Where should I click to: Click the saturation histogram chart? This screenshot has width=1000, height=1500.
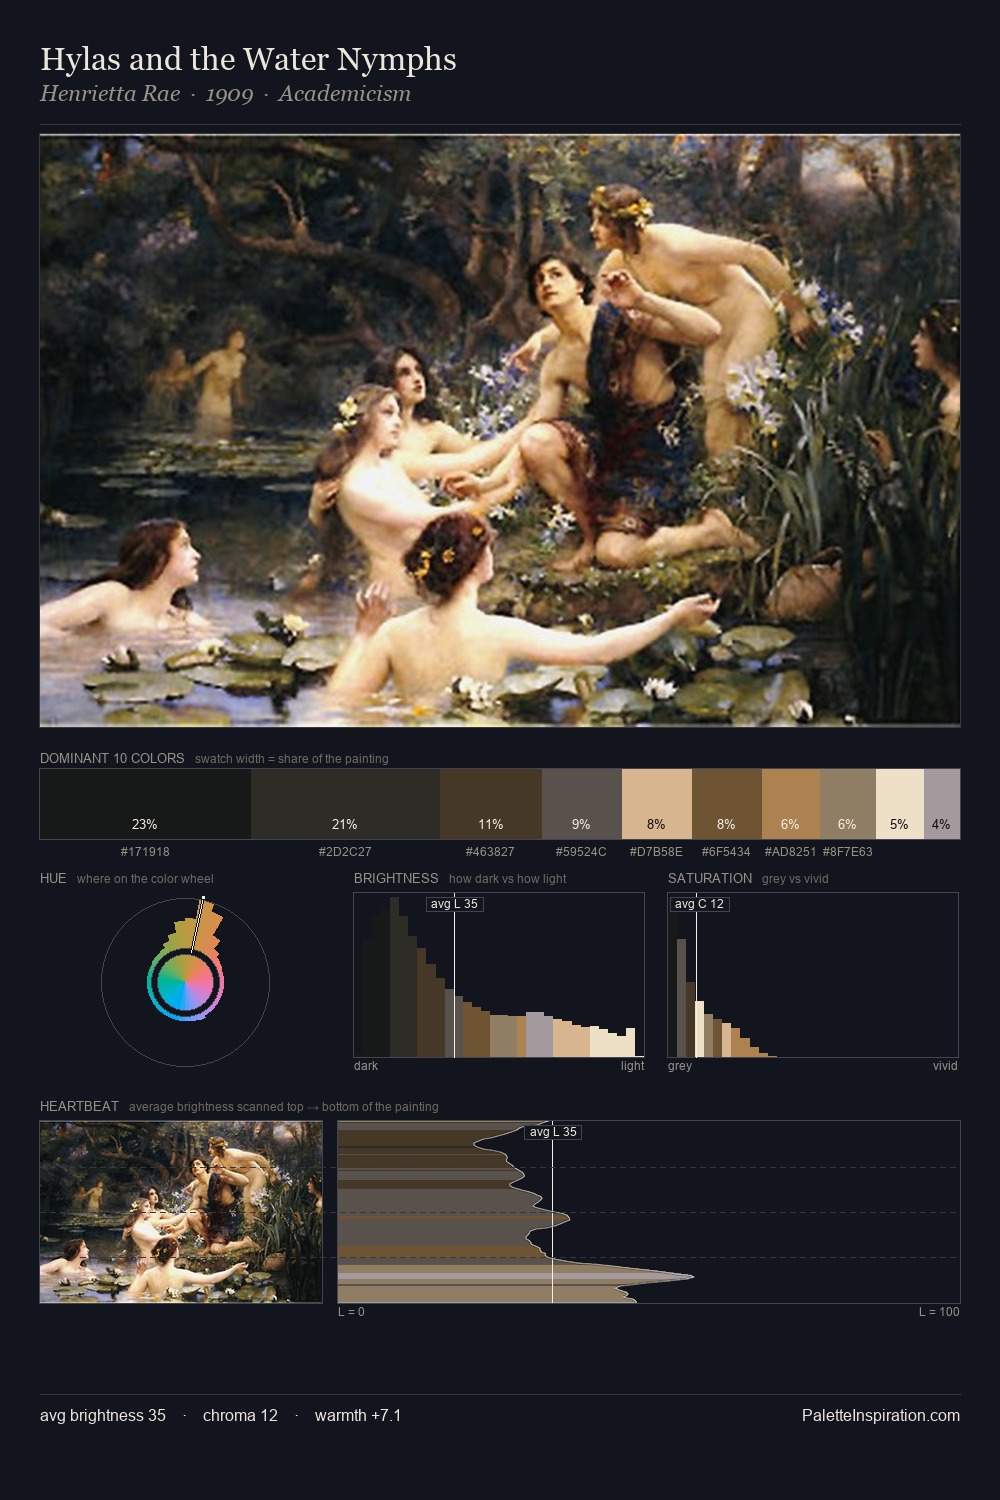(813, 975)
